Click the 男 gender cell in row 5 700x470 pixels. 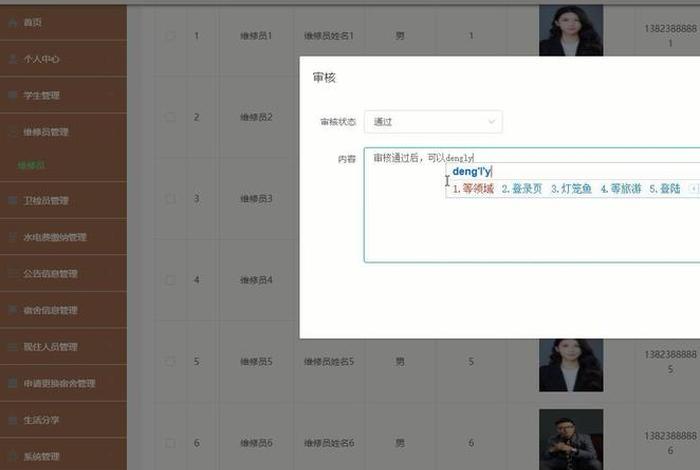(x=400, y=361)
